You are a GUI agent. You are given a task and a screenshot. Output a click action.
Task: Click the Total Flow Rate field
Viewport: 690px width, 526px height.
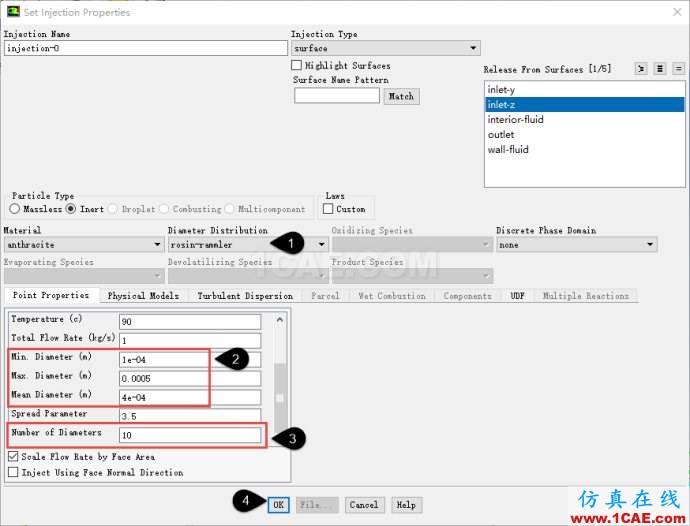click(190, 340)
